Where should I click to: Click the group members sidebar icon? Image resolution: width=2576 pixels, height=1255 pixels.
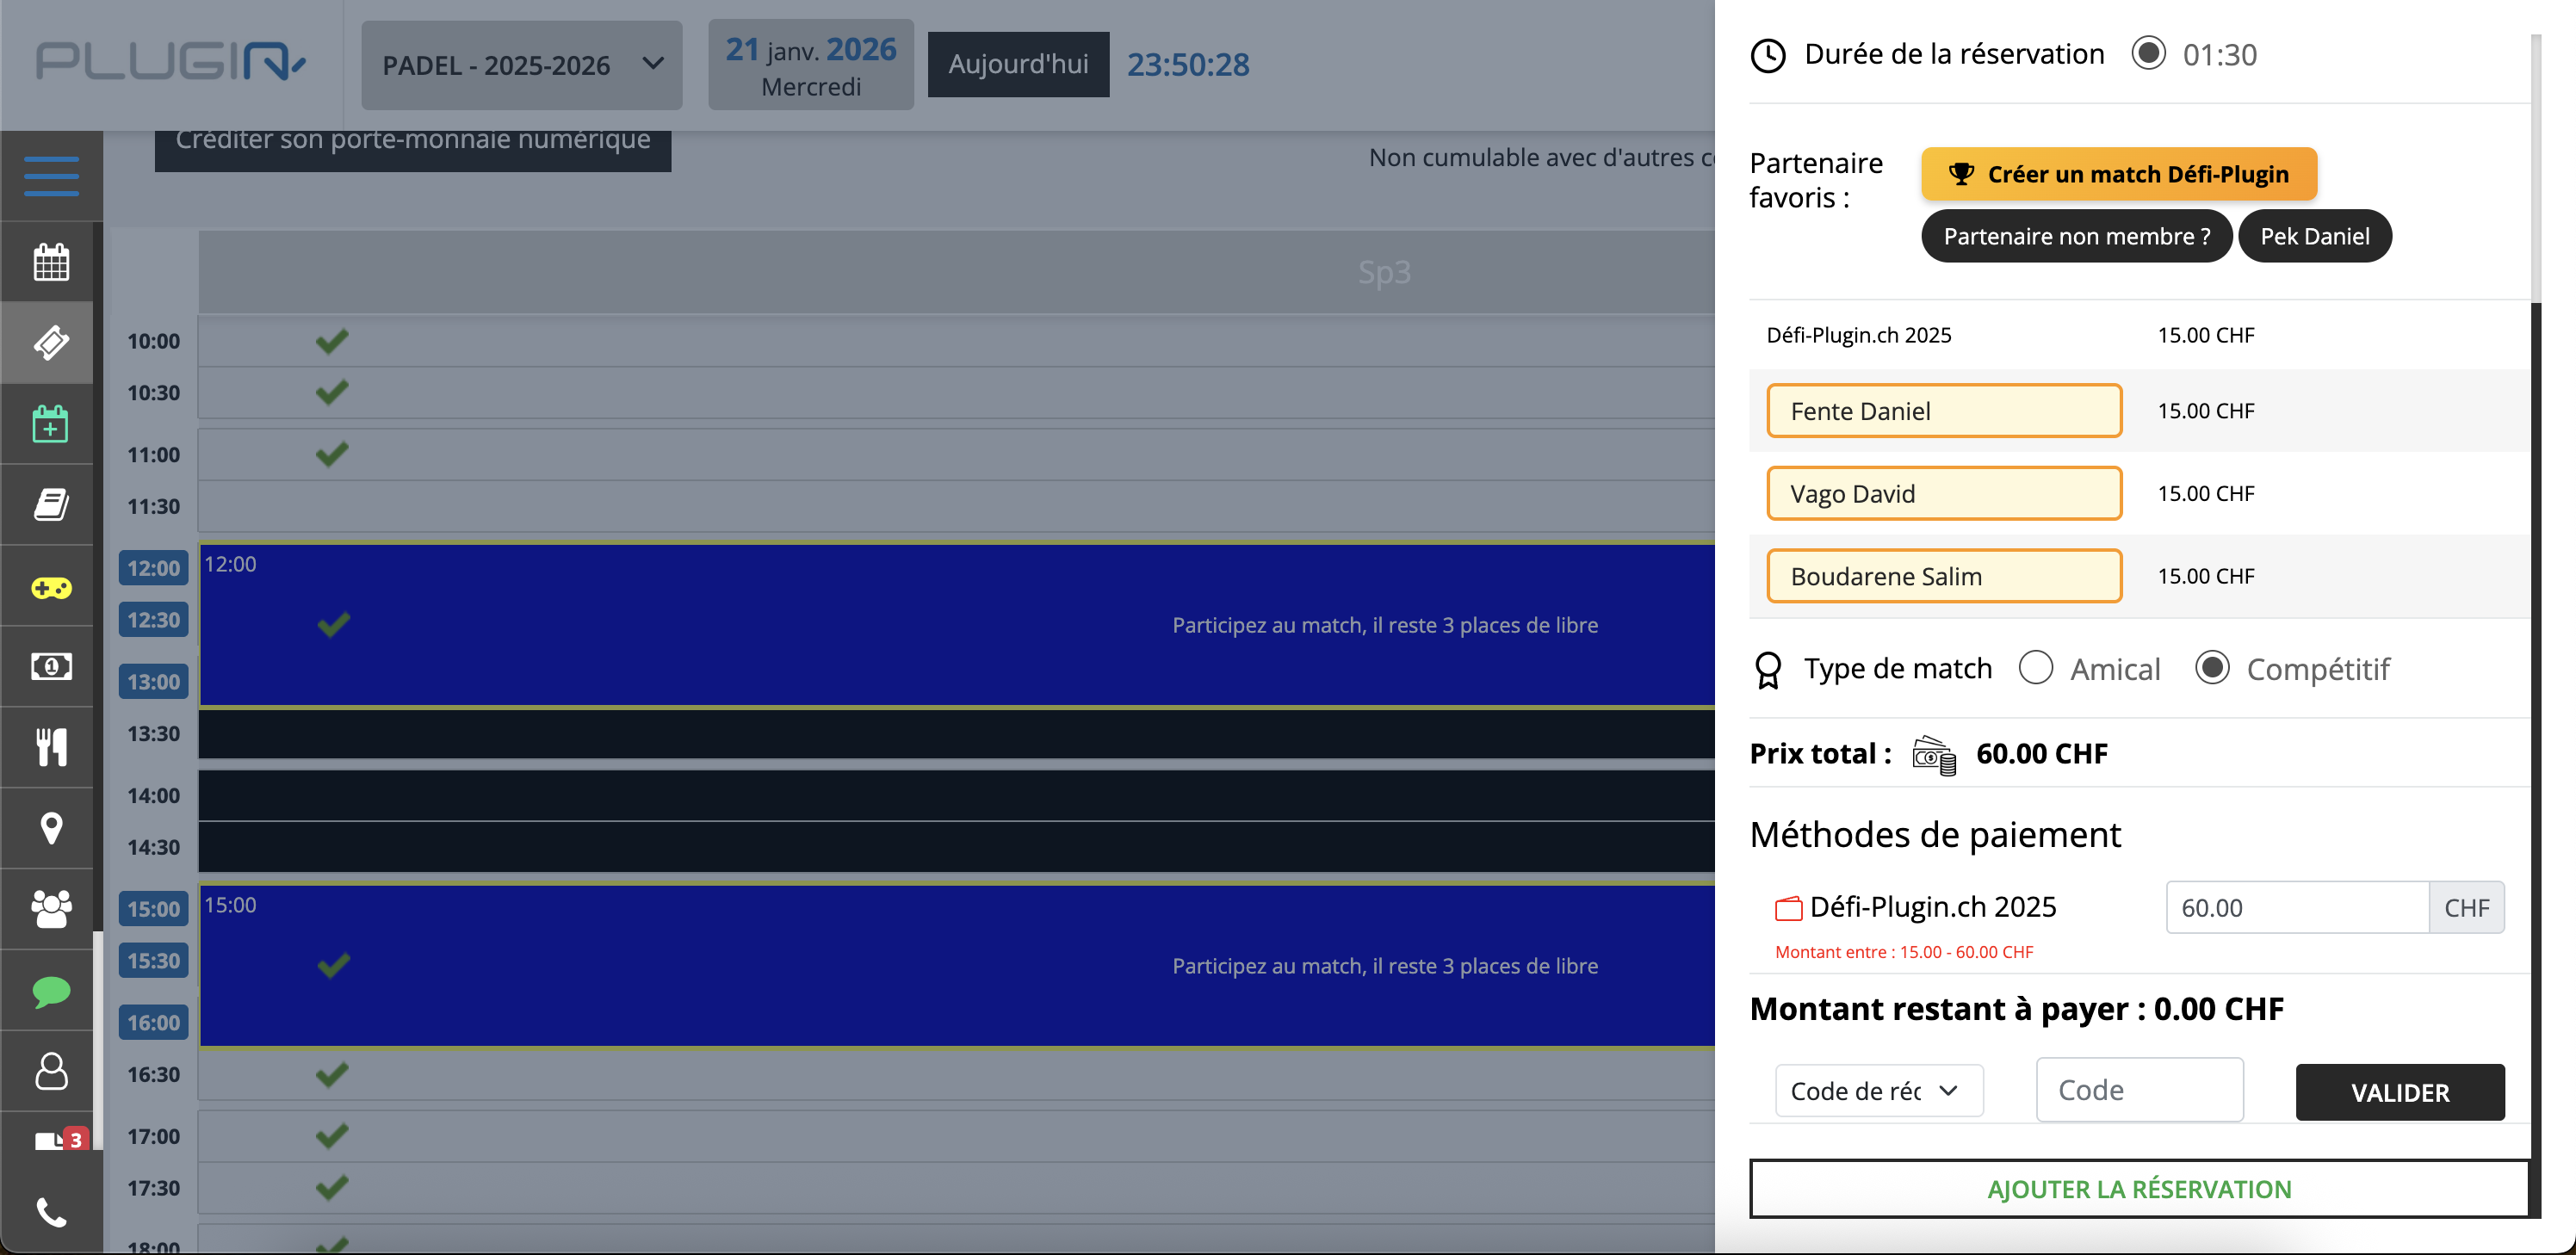[x=51, y=909]
